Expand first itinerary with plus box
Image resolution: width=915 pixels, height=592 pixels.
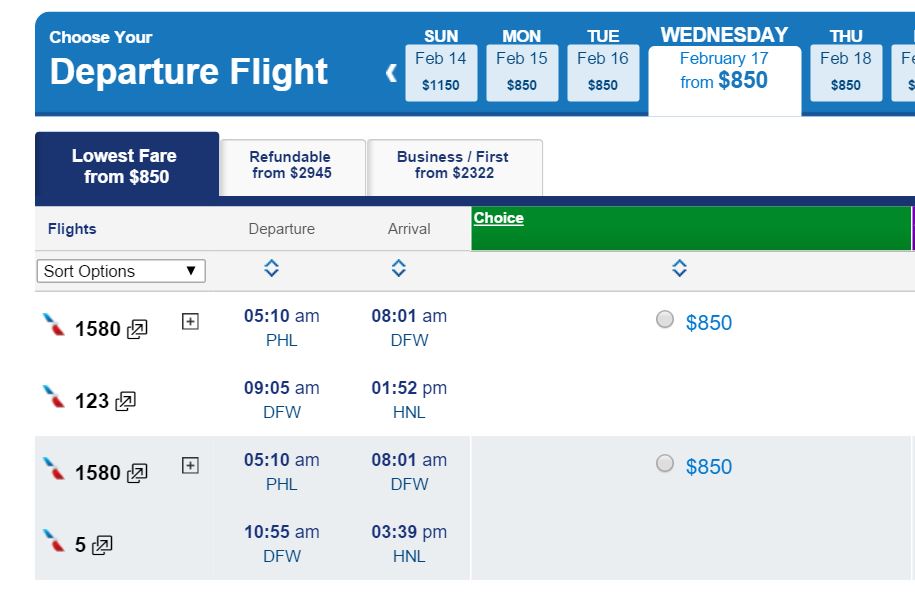click(x=190, y=321)
